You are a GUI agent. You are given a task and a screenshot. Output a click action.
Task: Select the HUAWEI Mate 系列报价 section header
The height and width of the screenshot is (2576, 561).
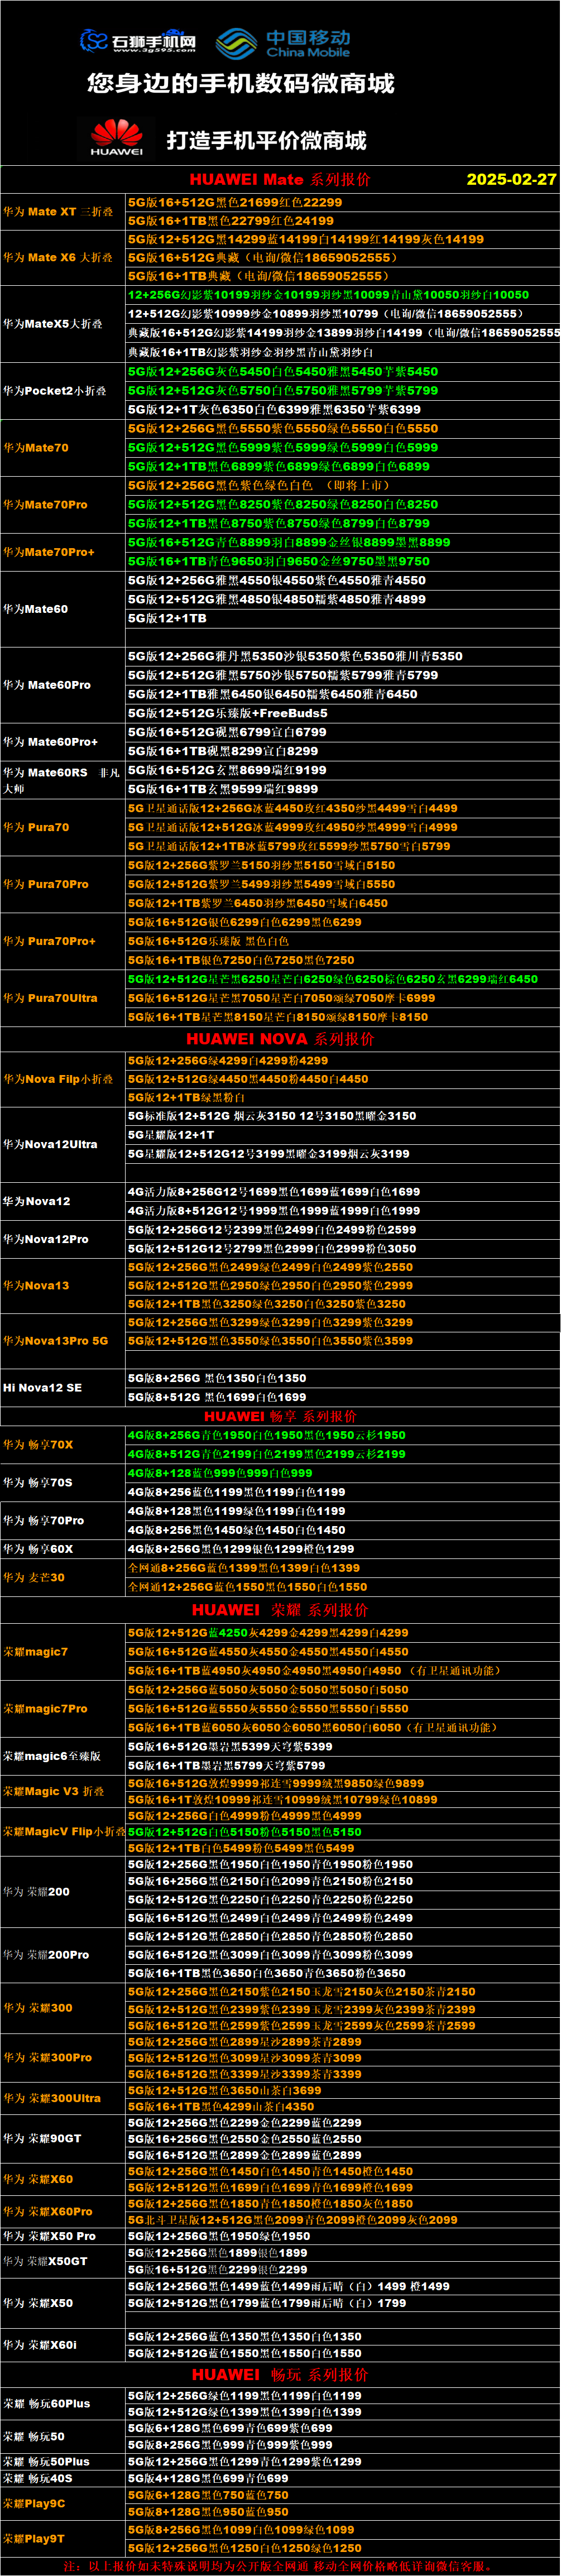coord(279,179)
